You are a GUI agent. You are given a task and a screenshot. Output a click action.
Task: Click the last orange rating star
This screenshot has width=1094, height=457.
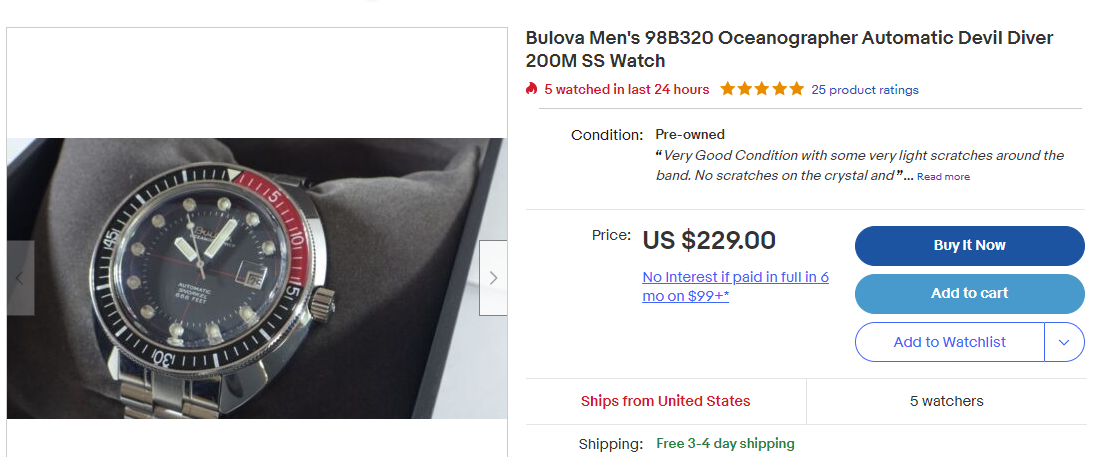[x=796, y=89]
